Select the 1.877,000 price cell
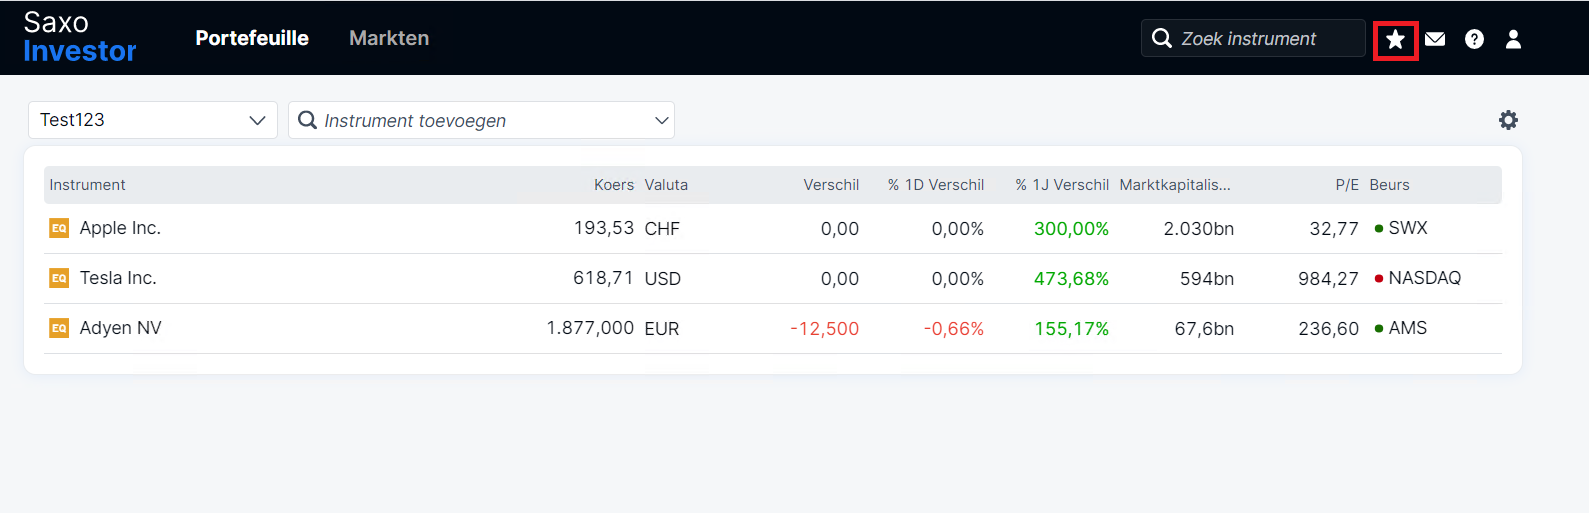Viewport: 1589px width, 513px height. click(590, 328)
